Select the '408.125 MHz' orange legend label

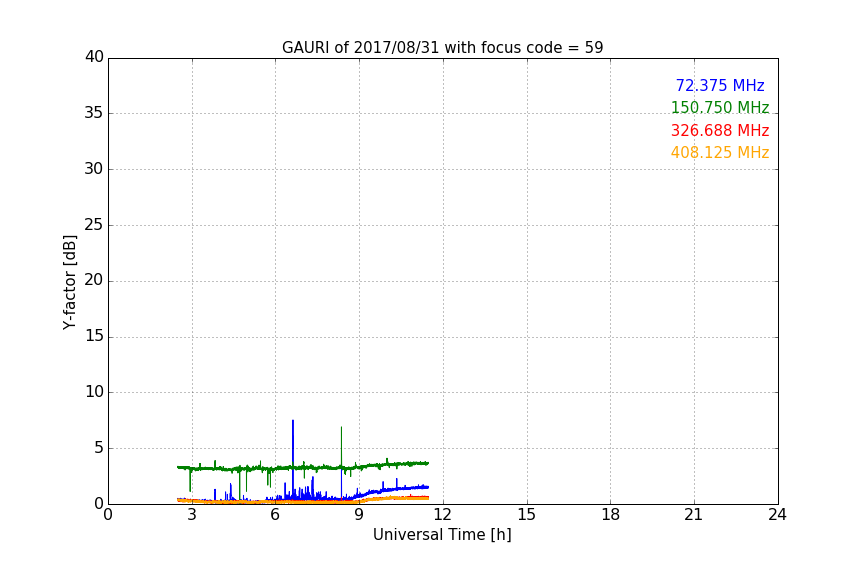pyautogui.click(x=720, y=153)
